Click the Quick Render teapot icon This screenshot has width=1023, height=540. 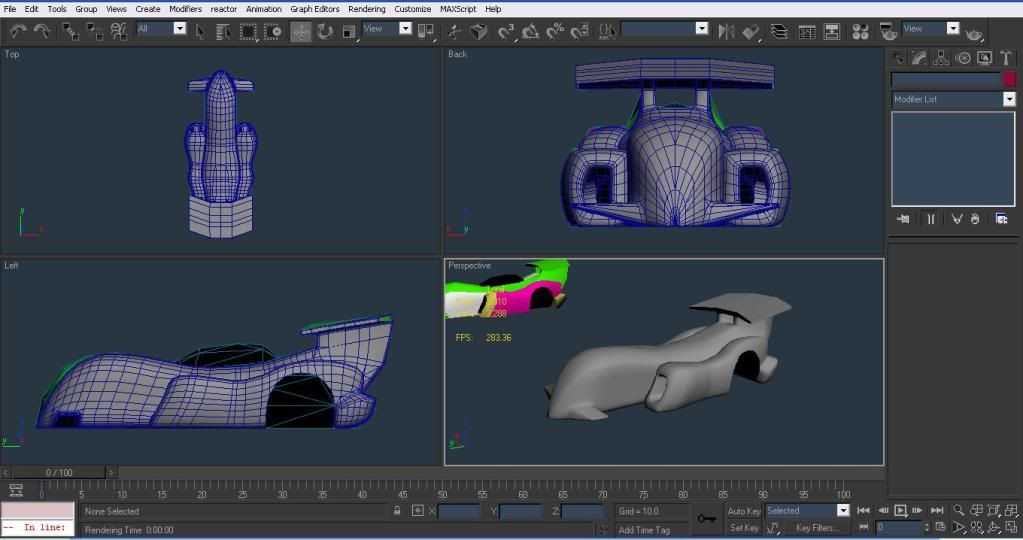coord(974,33)
